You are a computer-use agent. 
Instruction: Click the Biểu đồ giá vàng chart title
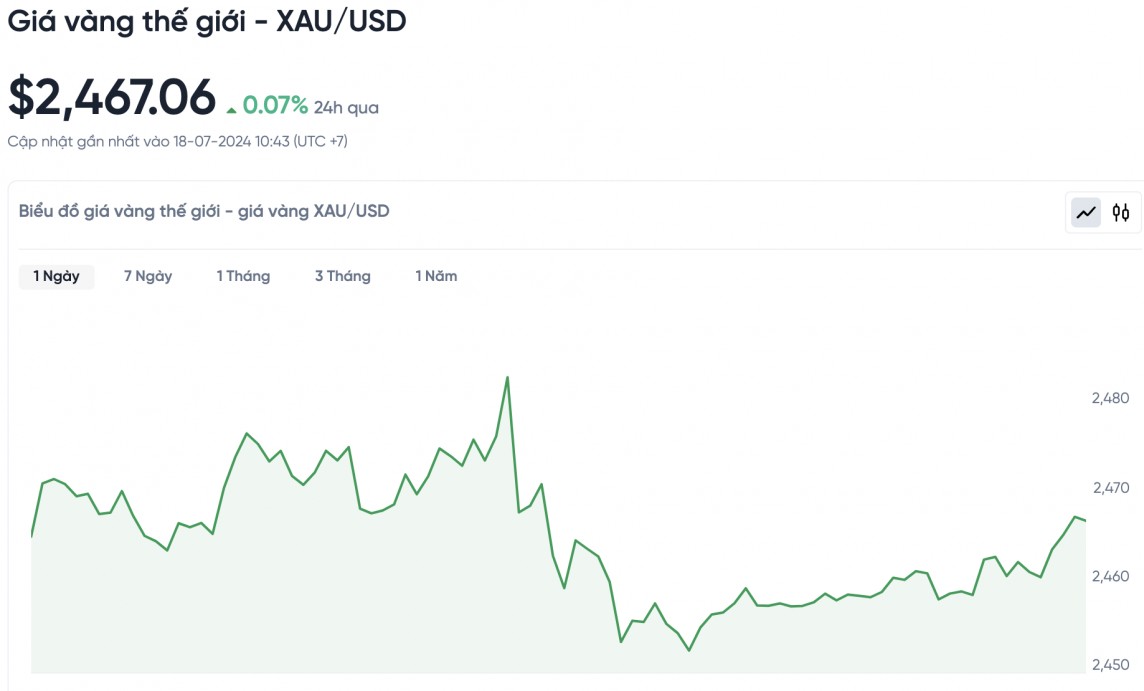point(204,211)
